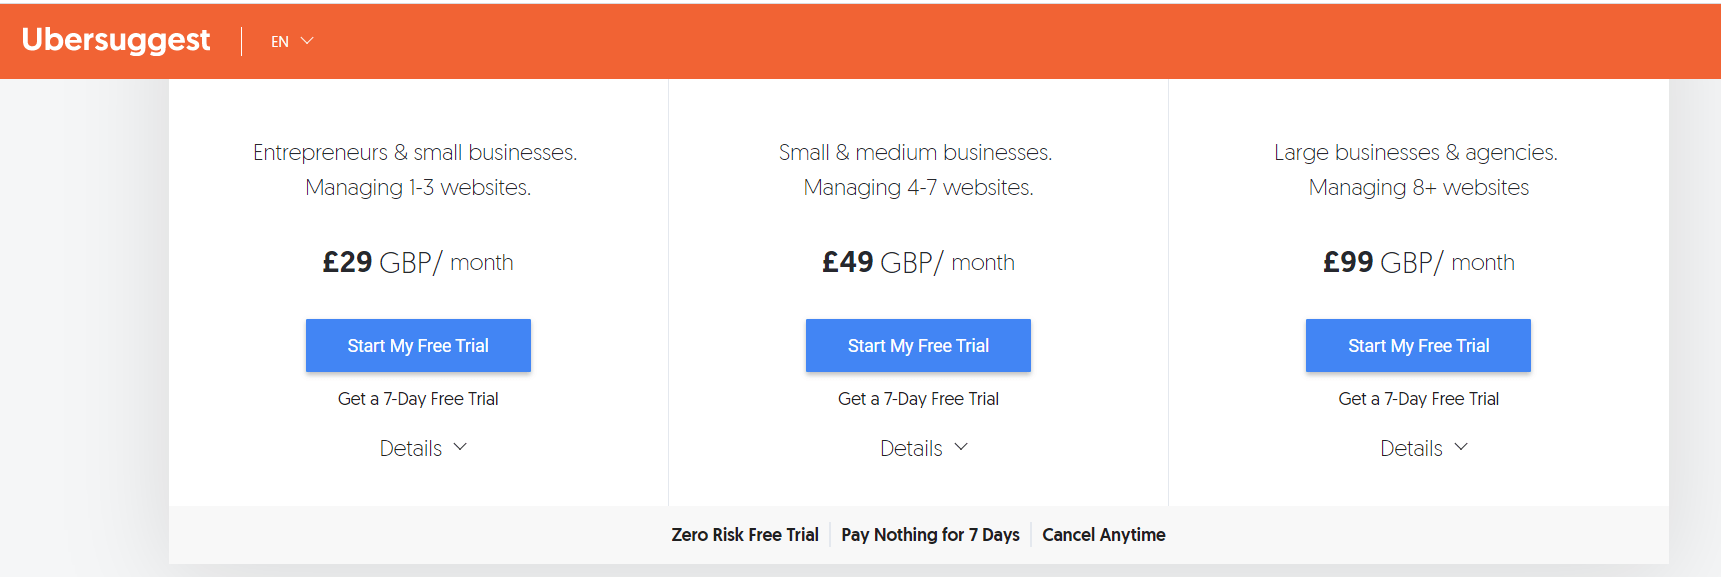Click Get a 7-Day Free Trial under £49 plan
The width and height of the screenshot is (1721, 577).
point(918,399)
